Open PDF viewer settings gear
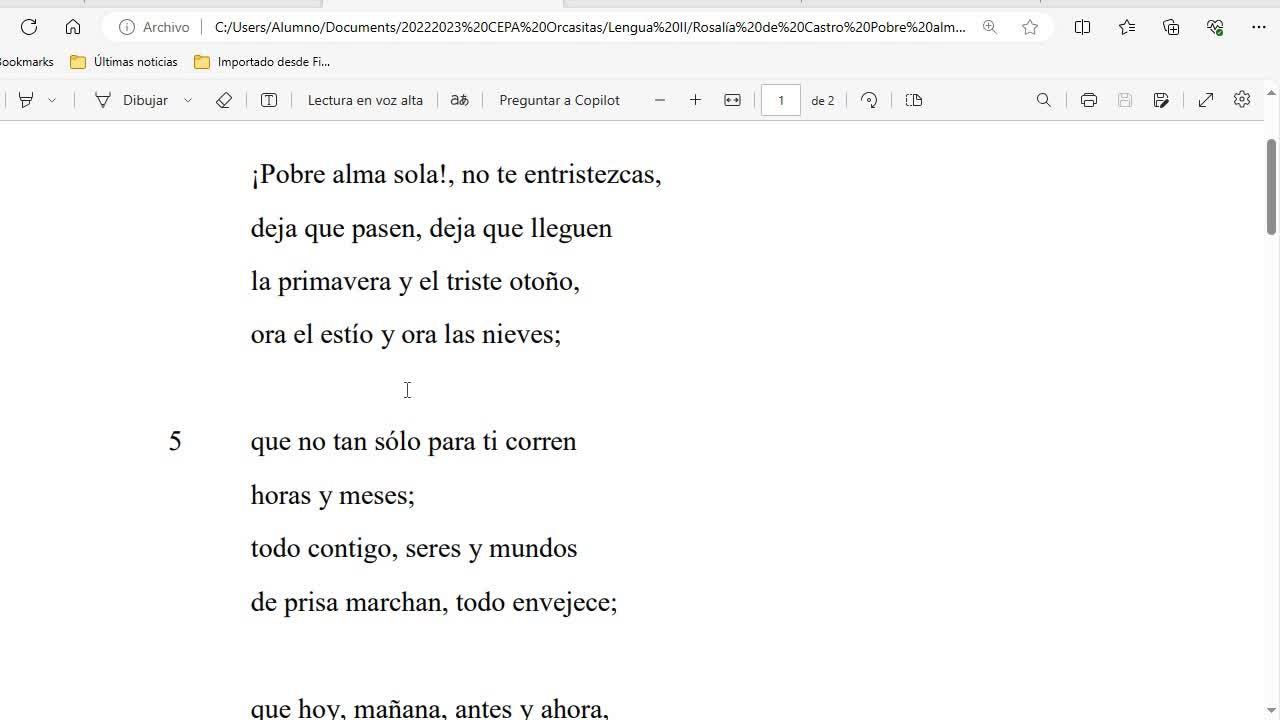The height and width of the screenshot is (720, 1280). point(1242,100)
